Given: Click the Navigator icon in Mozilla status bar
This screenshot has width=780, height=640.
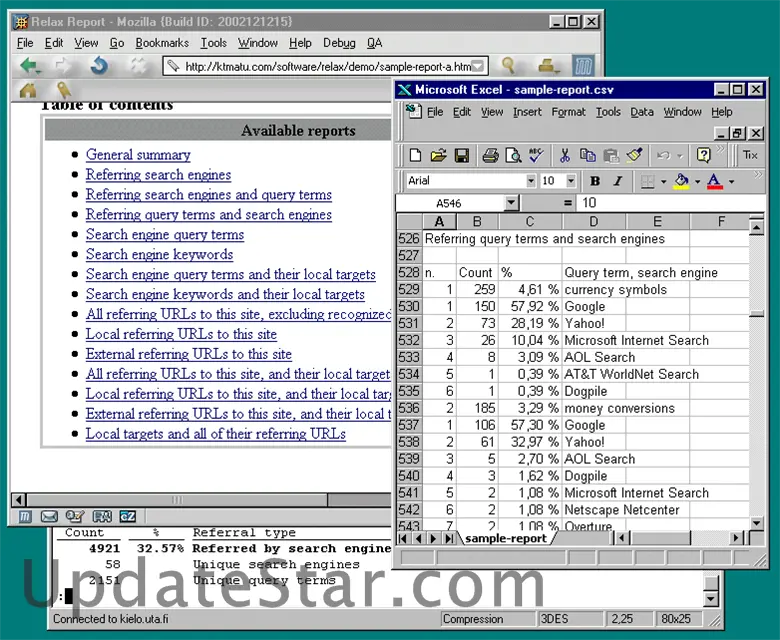Looking at the screenshot, I should coord(24,516).
